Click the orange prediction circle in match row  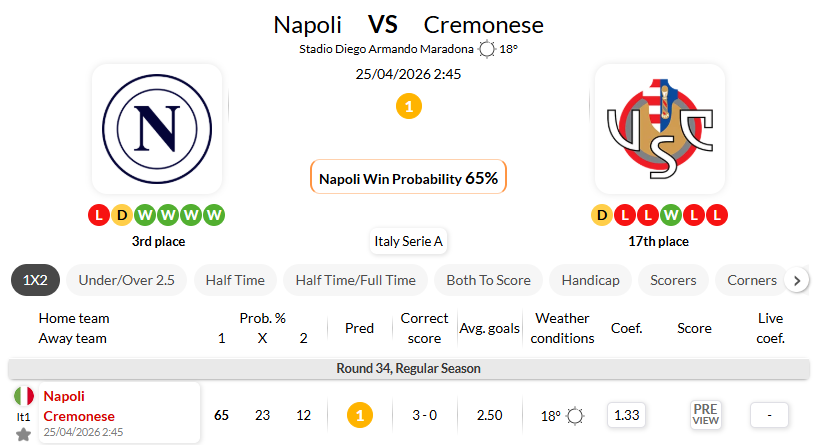click(x=359, y=415)
